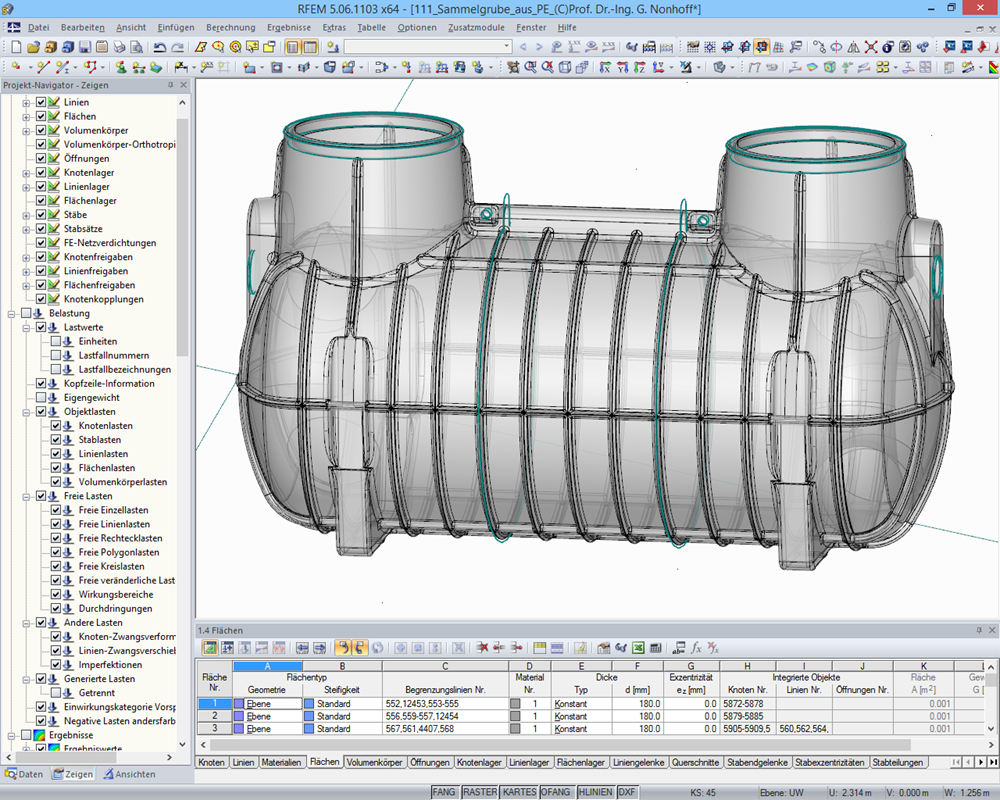Collapse the Lastwerte tree node
The height and width of the screenshot is (800, 1000).
[x=26, y=327]
